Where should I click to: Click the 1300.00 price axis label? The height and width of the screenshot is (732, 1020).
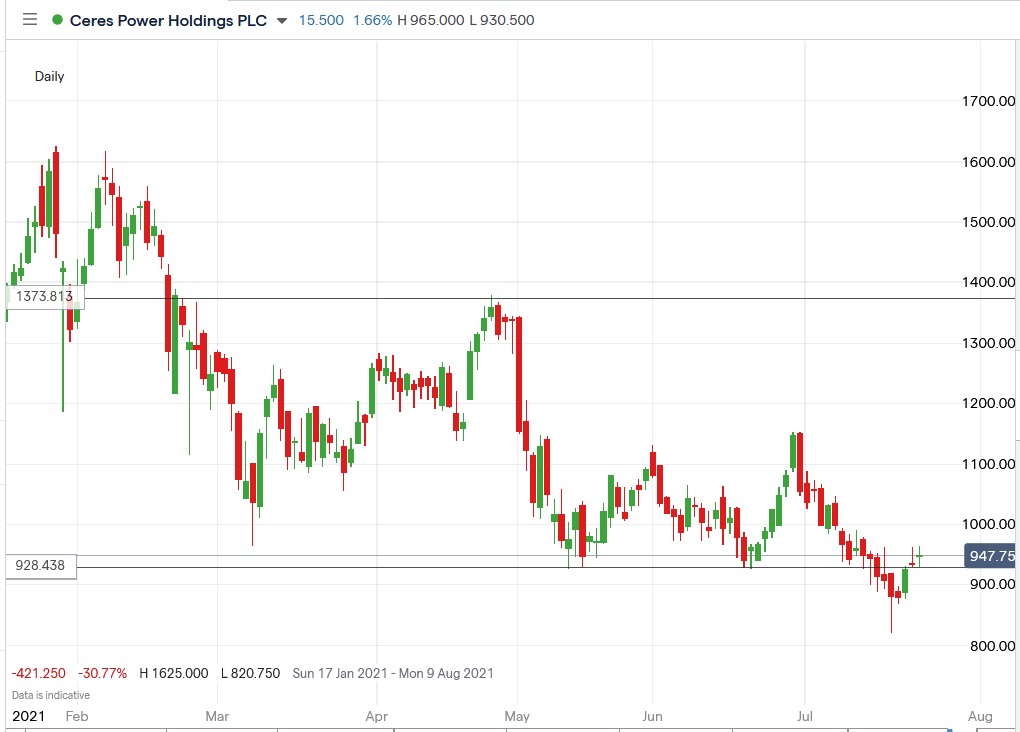988,343
